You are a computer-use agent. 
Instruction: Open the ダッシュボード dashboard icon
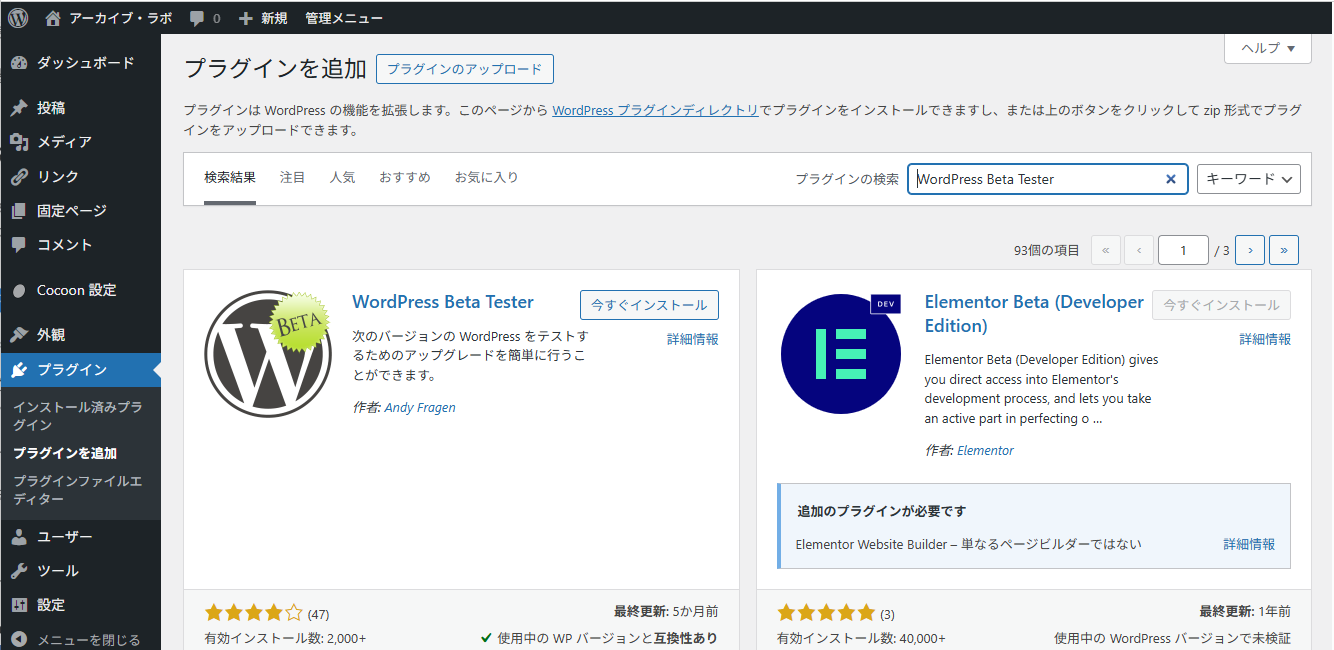click(x=19, y=63)
